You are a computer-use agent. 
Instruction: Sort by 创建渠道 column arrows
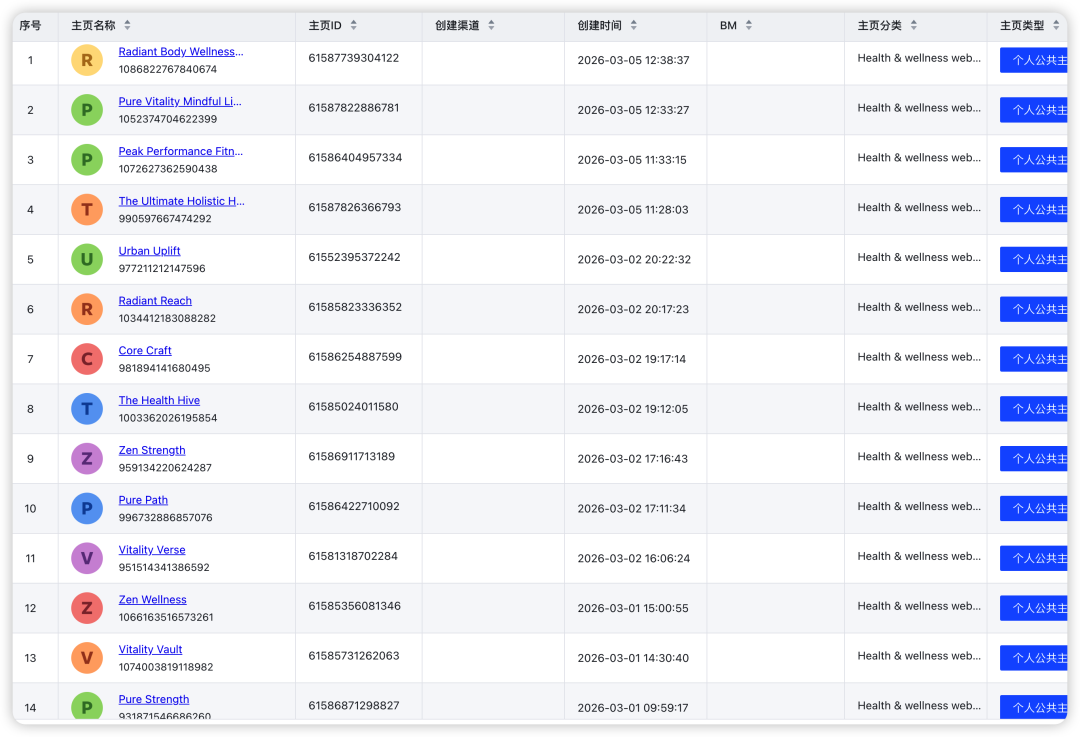(491, 25)
